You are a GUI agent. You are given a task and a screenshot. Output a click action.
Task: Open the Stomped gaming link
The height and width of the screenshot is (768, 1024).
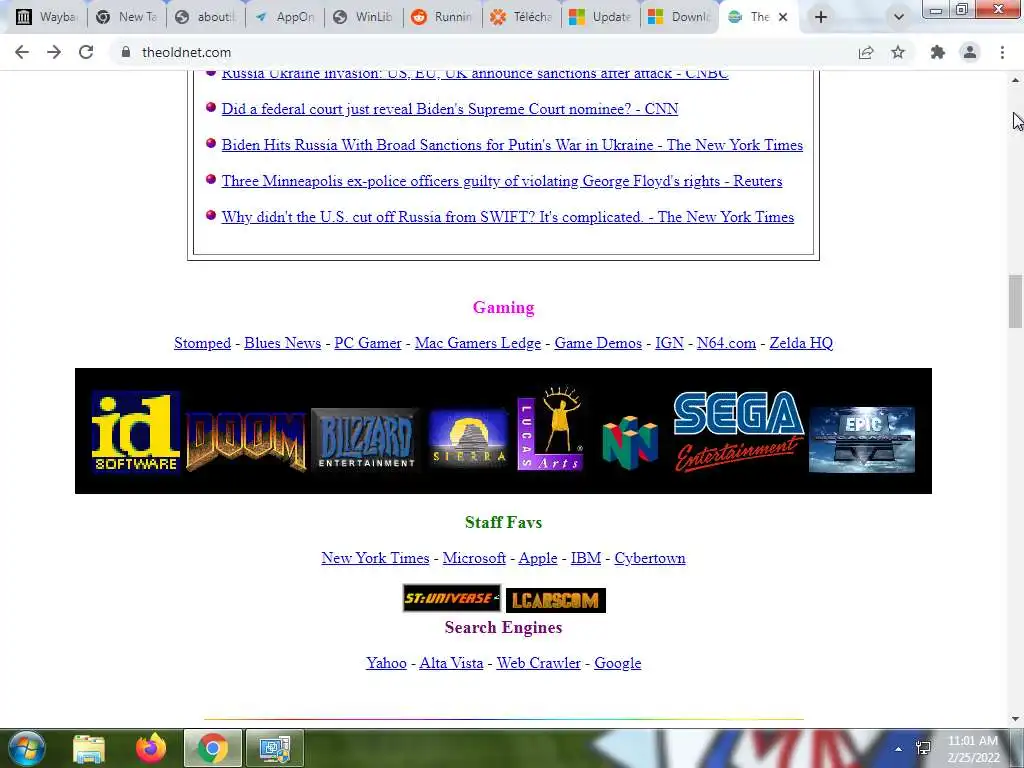tap(202, 343)
